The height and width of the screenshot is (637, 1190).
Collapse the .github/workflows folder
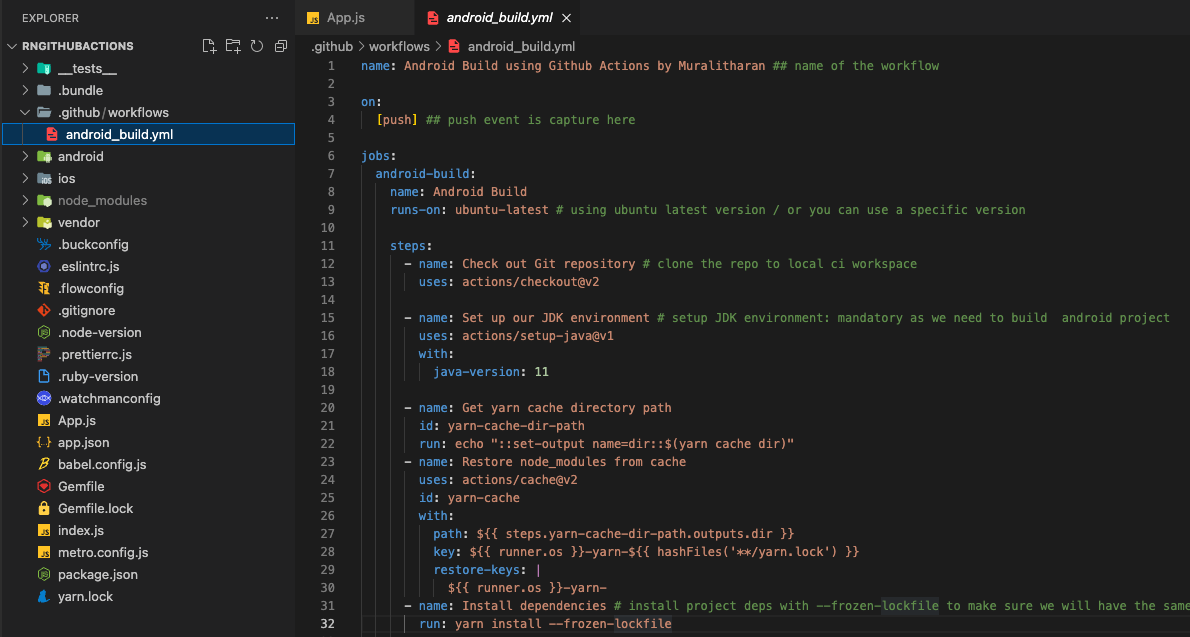point(25,112)
